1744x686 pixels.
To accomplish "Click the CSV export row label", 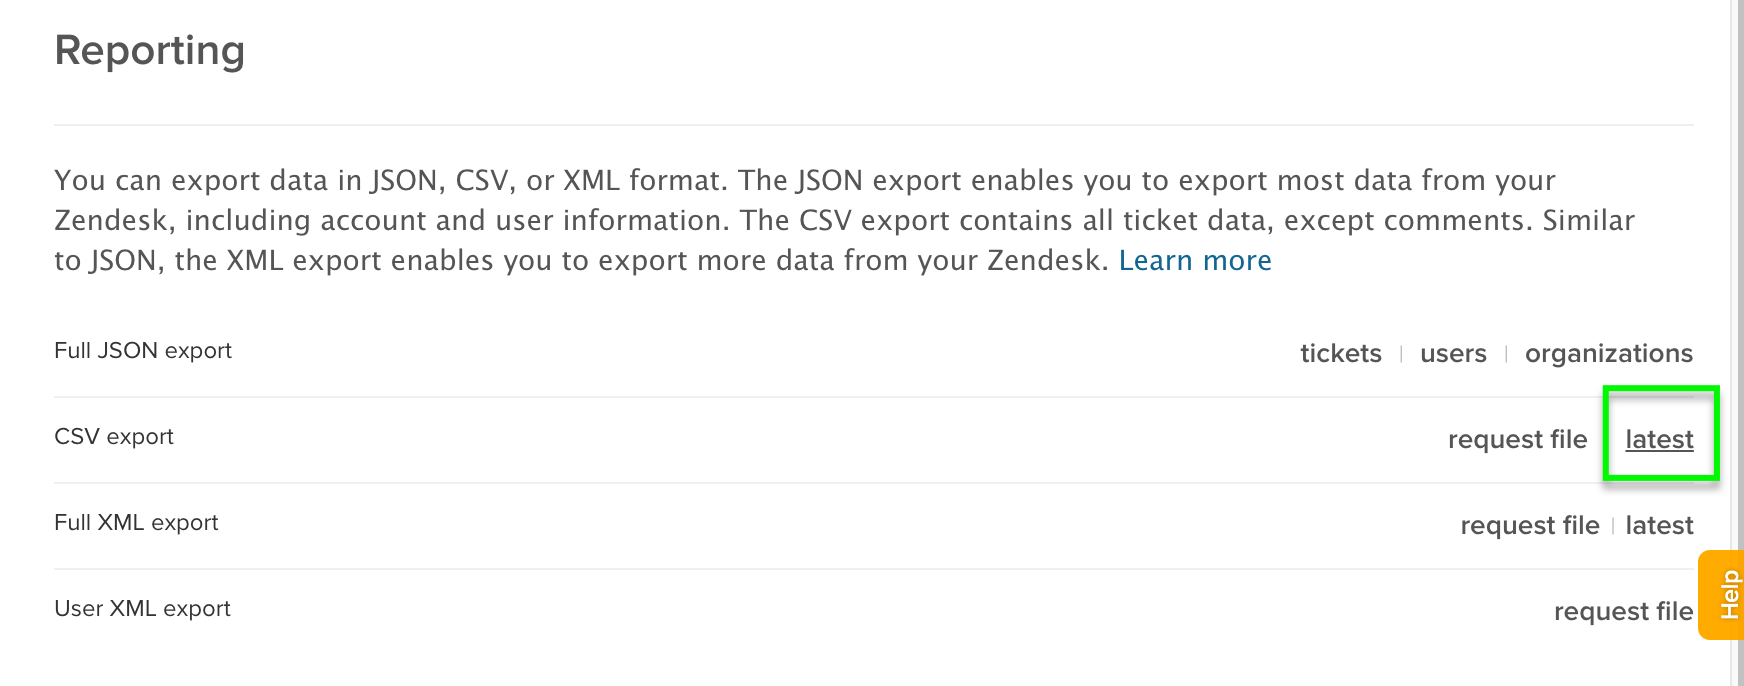I will click(x=114, y=437).
